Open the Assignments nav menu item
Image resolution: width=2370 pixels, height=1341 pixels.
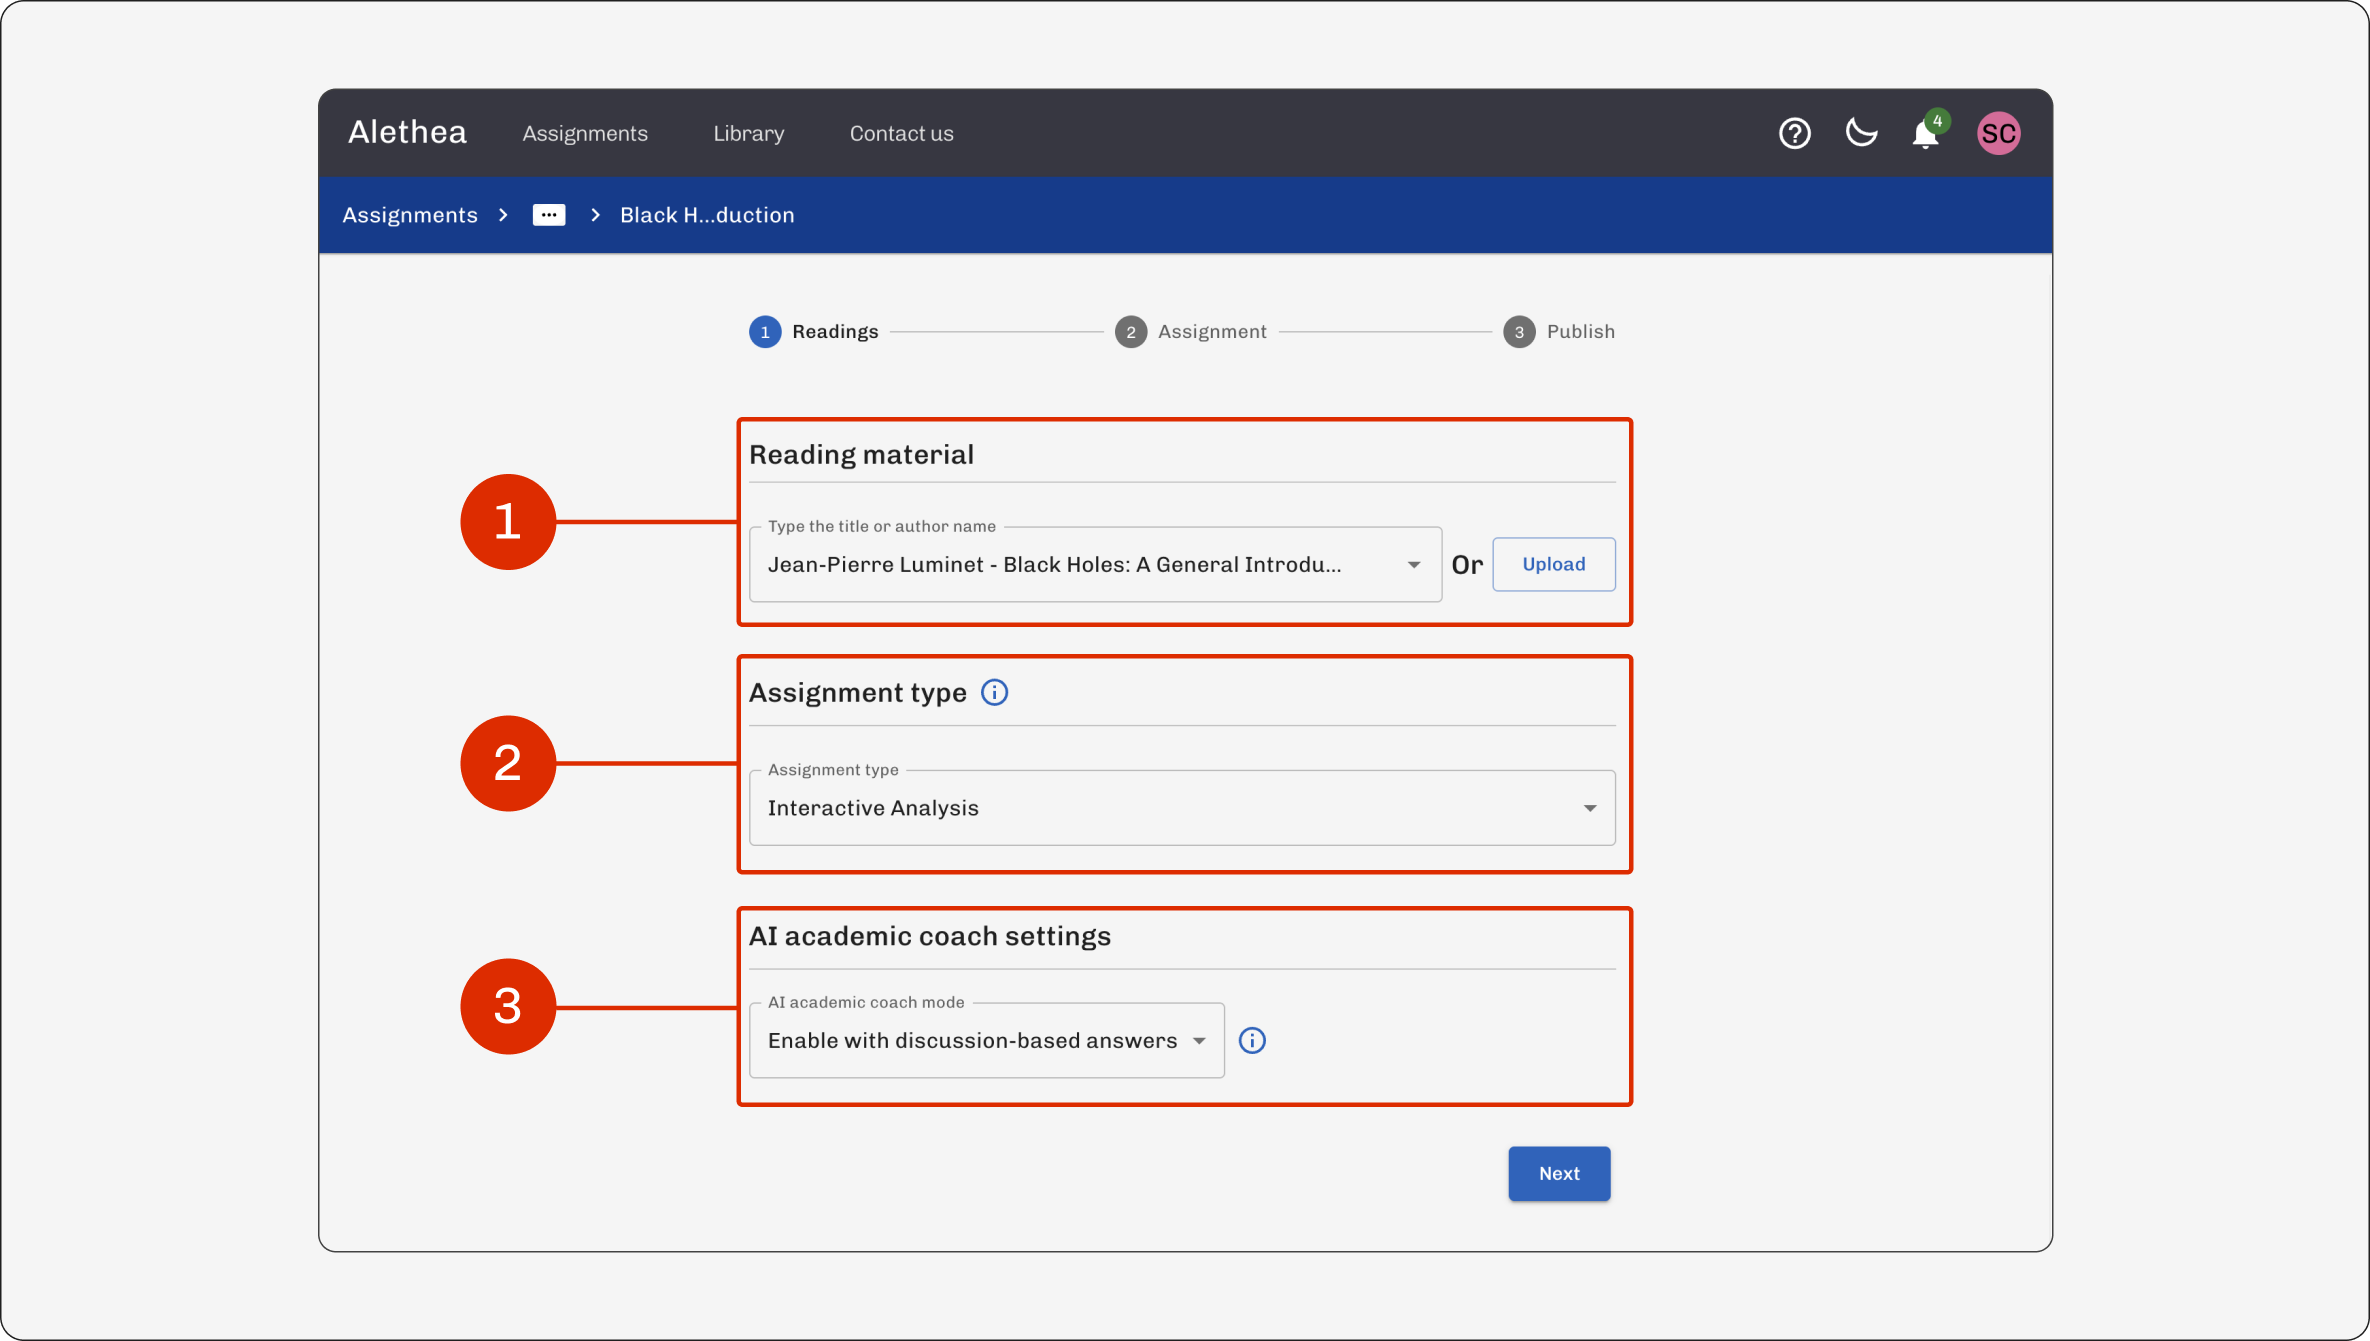point(585,133)
